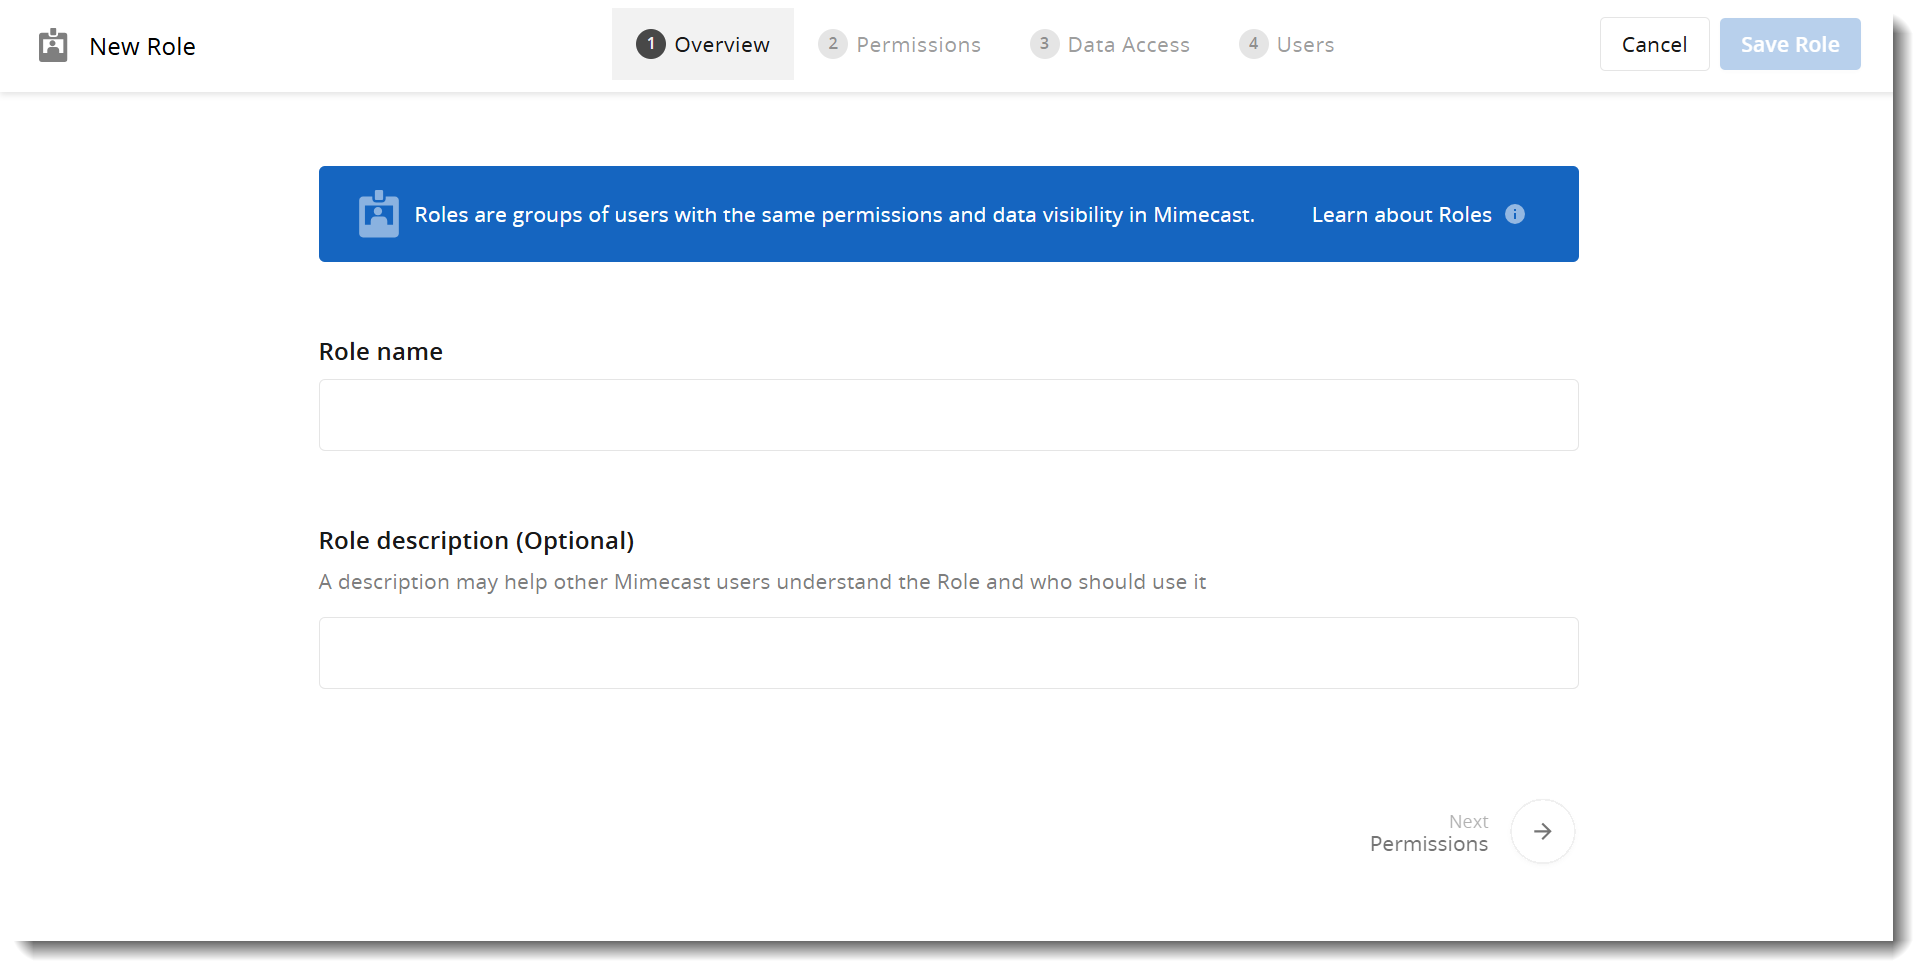This screenshot has height=975, width=1927.
Task: Click the Next arrow circle button
Action: 1542,831
